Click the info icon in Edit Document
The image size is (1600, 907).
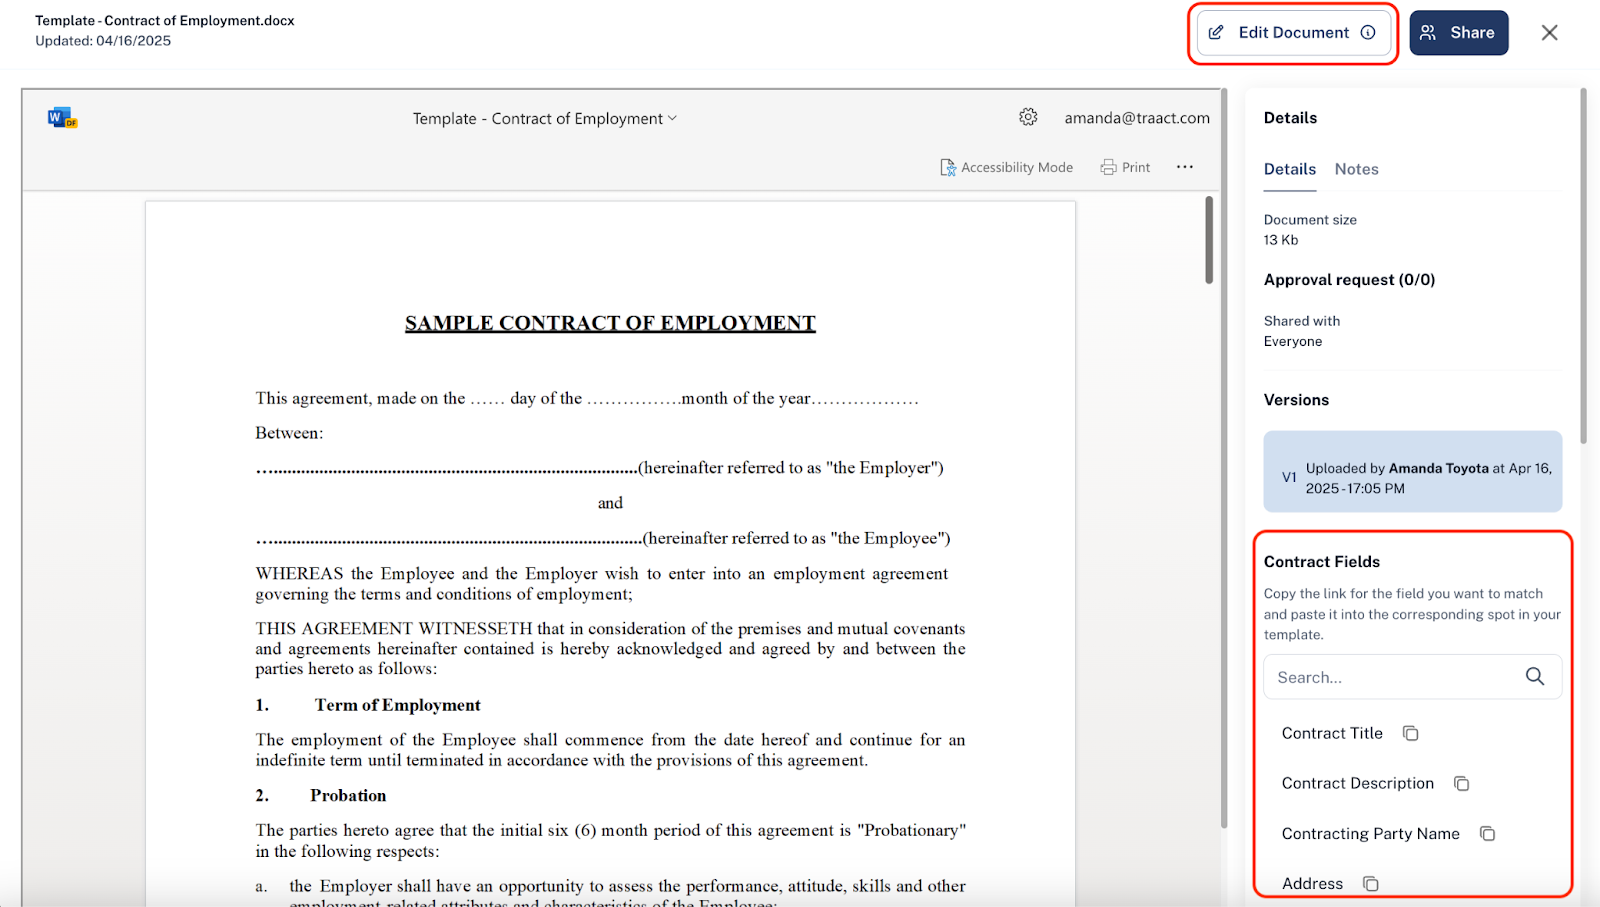[x=1368, y=33]
